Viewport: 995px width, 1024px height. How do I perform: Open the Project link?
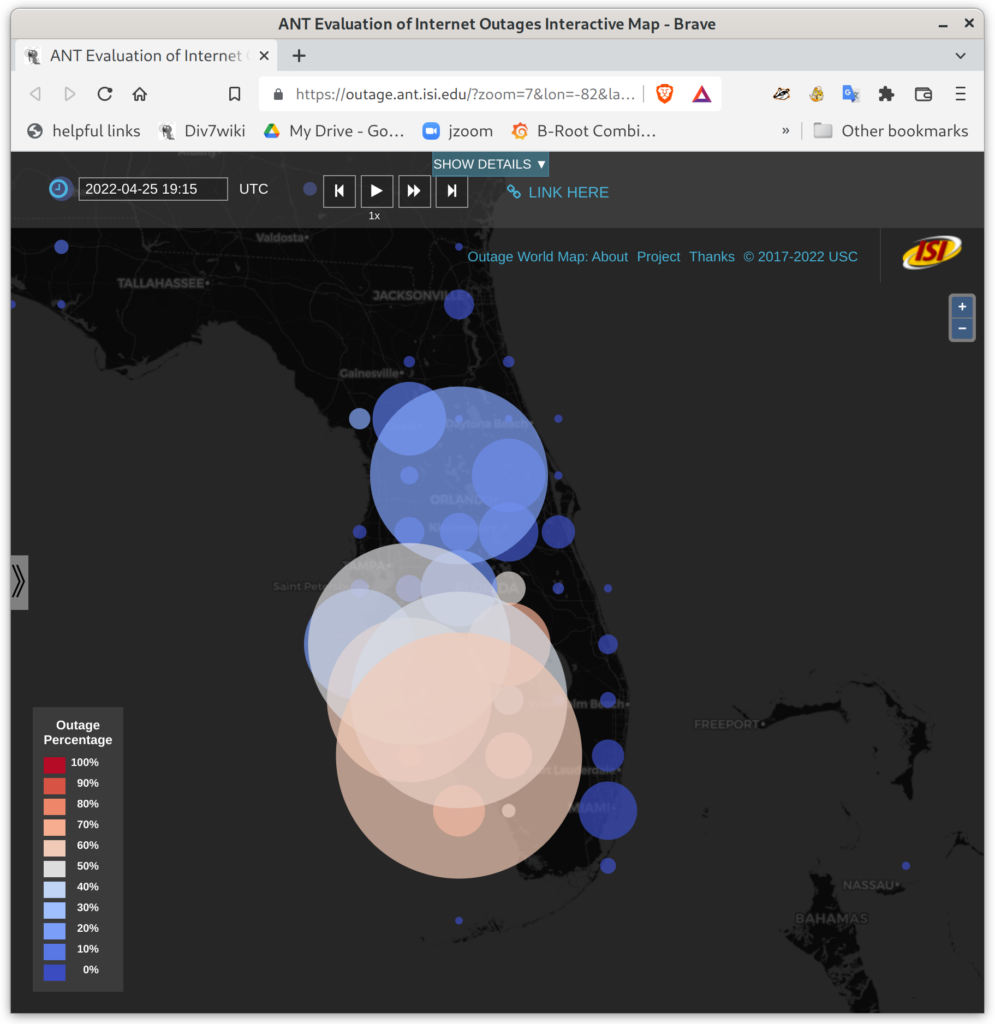[659, 257]
